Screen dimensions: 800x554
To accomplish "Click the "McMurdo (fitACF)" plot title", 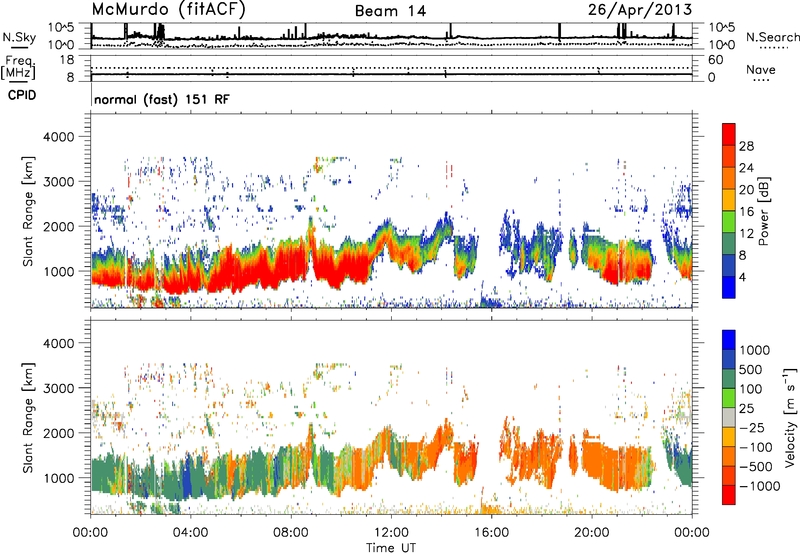I will tap(168, 10).
